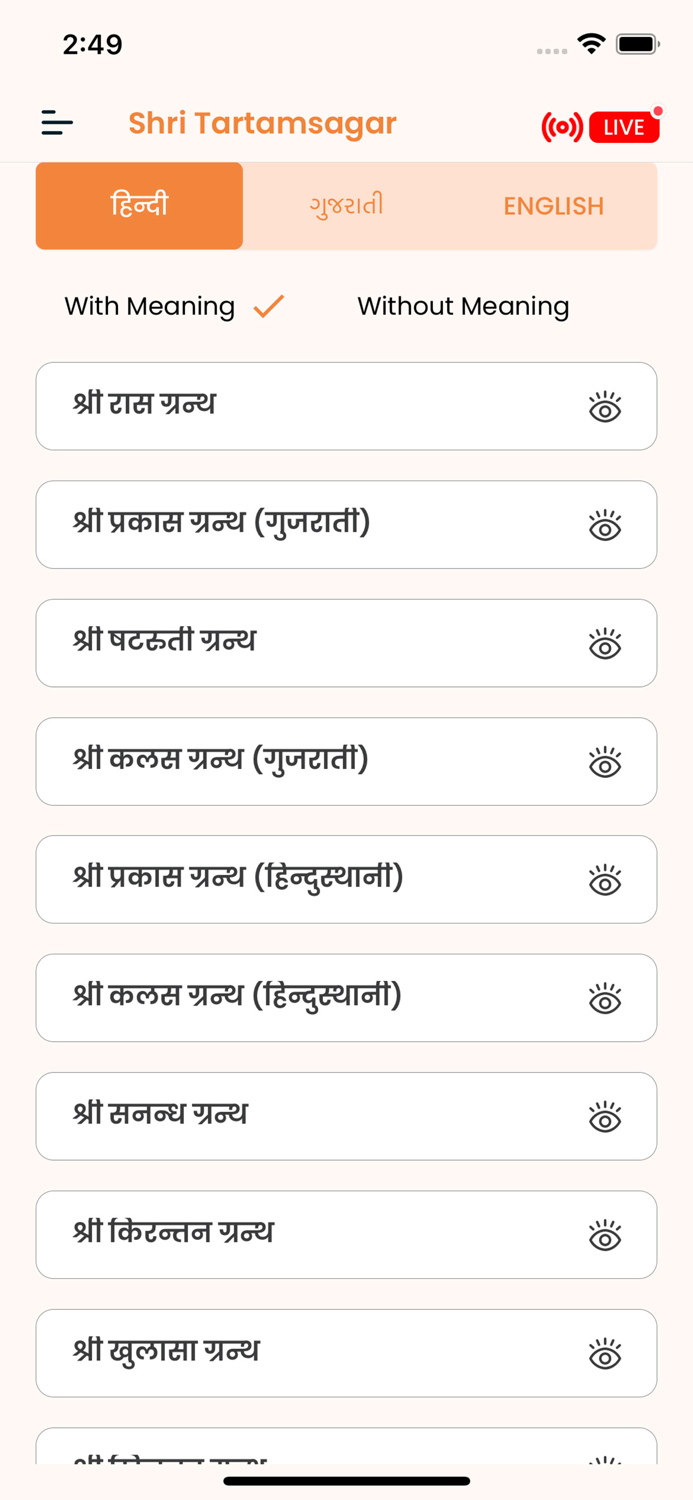Select the Without Meaning option
The height and width of the screenshot is (1500, 693).
pyautogui.click(x=463, y=306)
